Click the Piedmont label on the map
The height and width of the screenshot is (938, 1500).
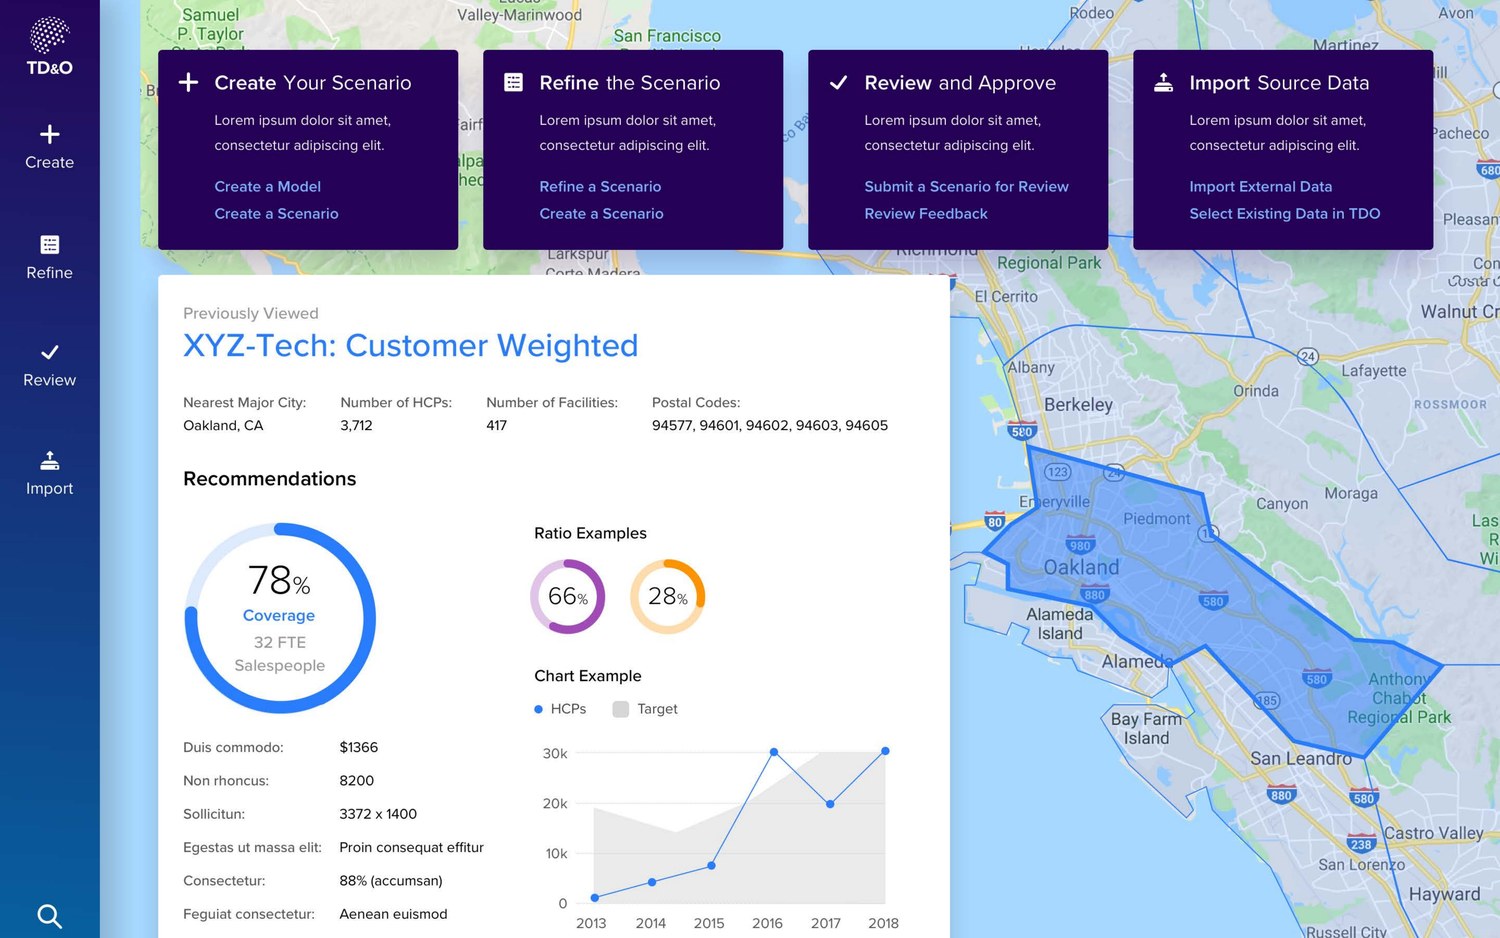1157,519
